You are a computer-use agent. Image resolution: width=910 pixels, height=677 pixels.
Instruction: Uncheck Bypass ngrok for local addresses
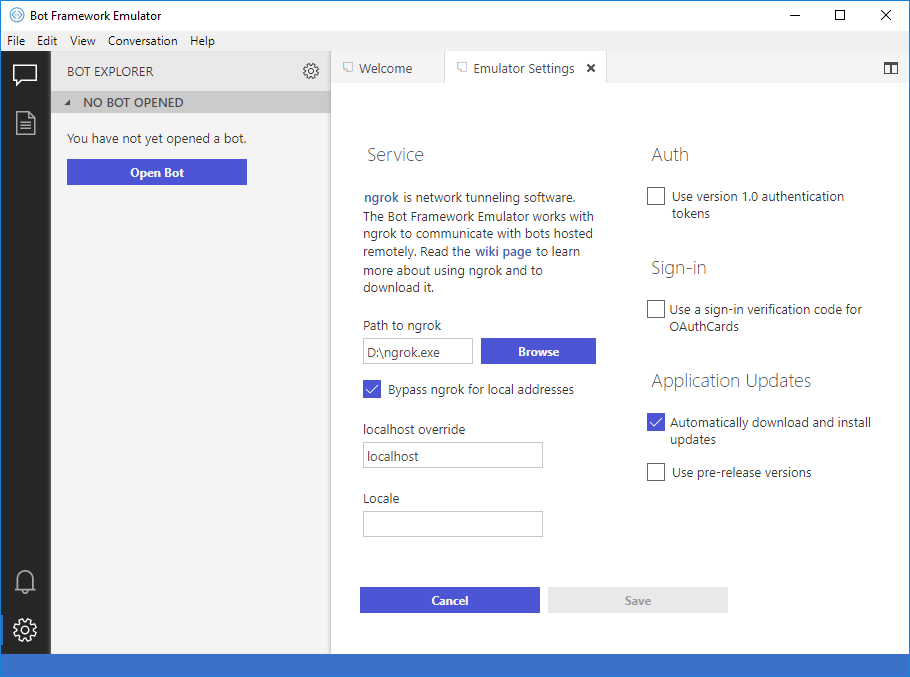[372, 389]
